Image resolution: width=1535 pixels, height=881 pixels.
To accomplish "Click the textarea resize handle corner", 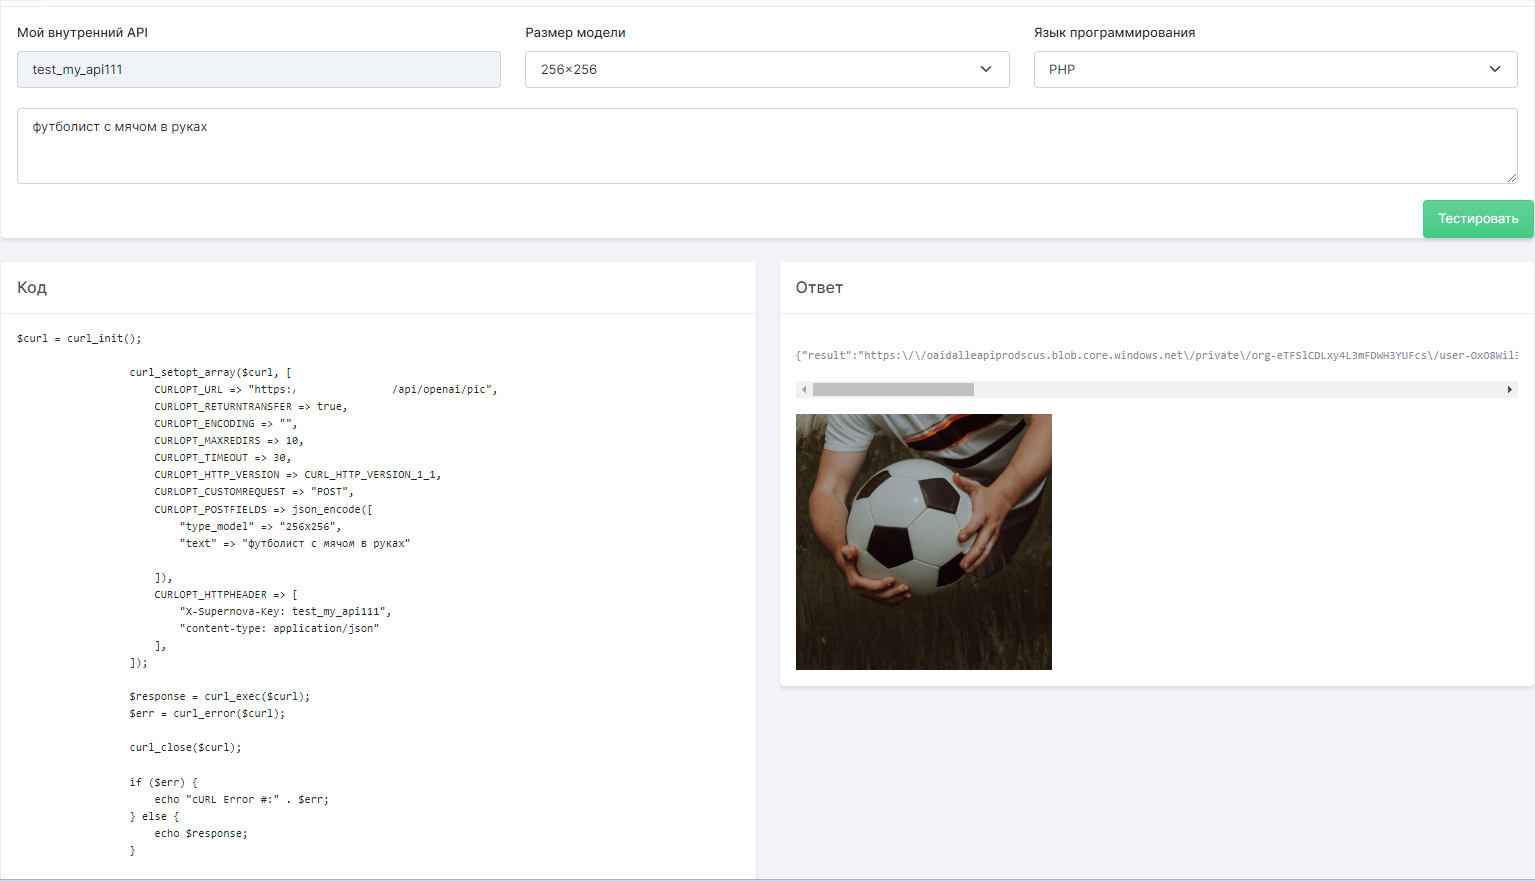I will tap(1512, 178).
